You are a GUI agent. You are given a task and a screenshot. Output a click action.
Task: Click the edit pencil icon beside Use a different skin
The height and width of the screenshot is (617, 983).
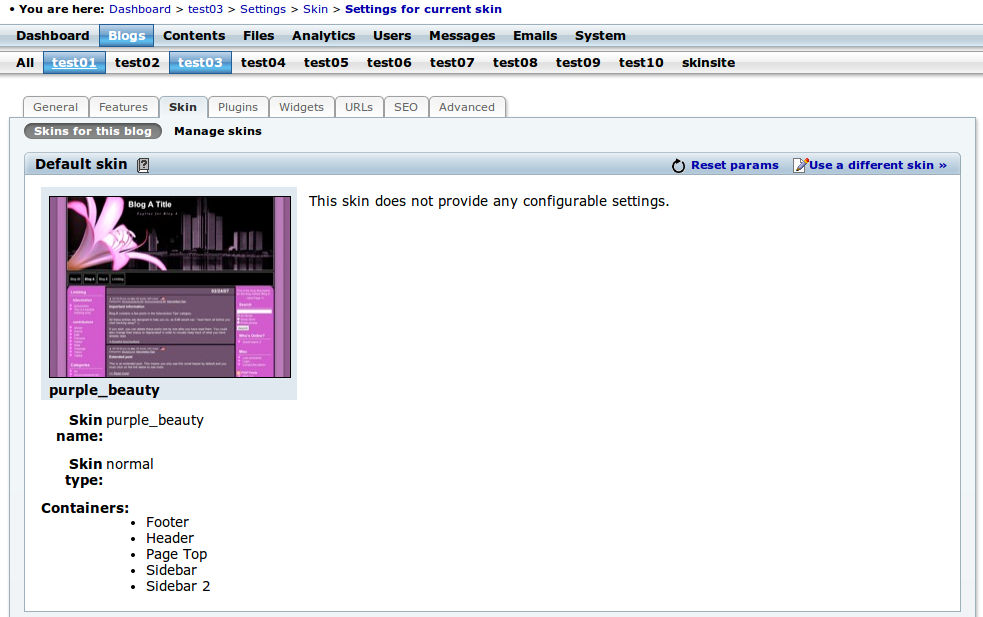pyautogui.click(x=801, y=165)
